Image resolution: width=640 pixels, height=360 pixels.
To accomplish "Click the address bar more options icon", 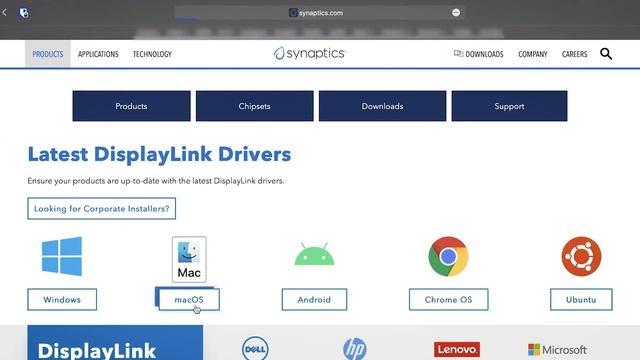I will point(456,13).
